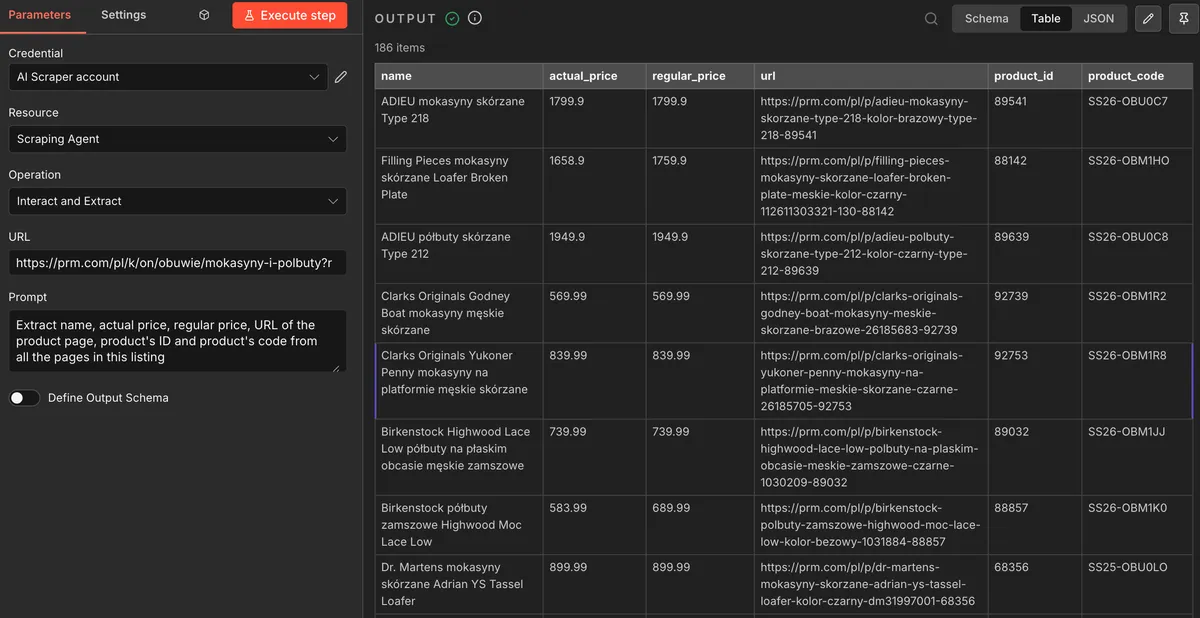Image resolution: width=1200 pixels, height=618 pixels.
Task: Click the cube icon beside Settings tab
Action: (204, 15)
